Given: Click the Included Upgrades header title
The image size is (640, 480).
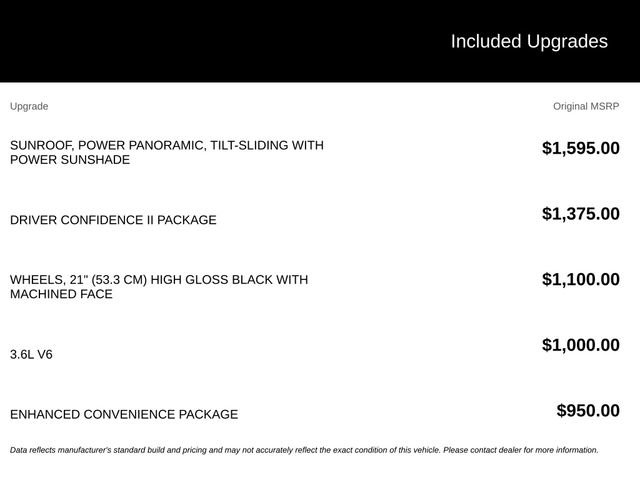Looking at the screenshot, I should pos(529,42).
